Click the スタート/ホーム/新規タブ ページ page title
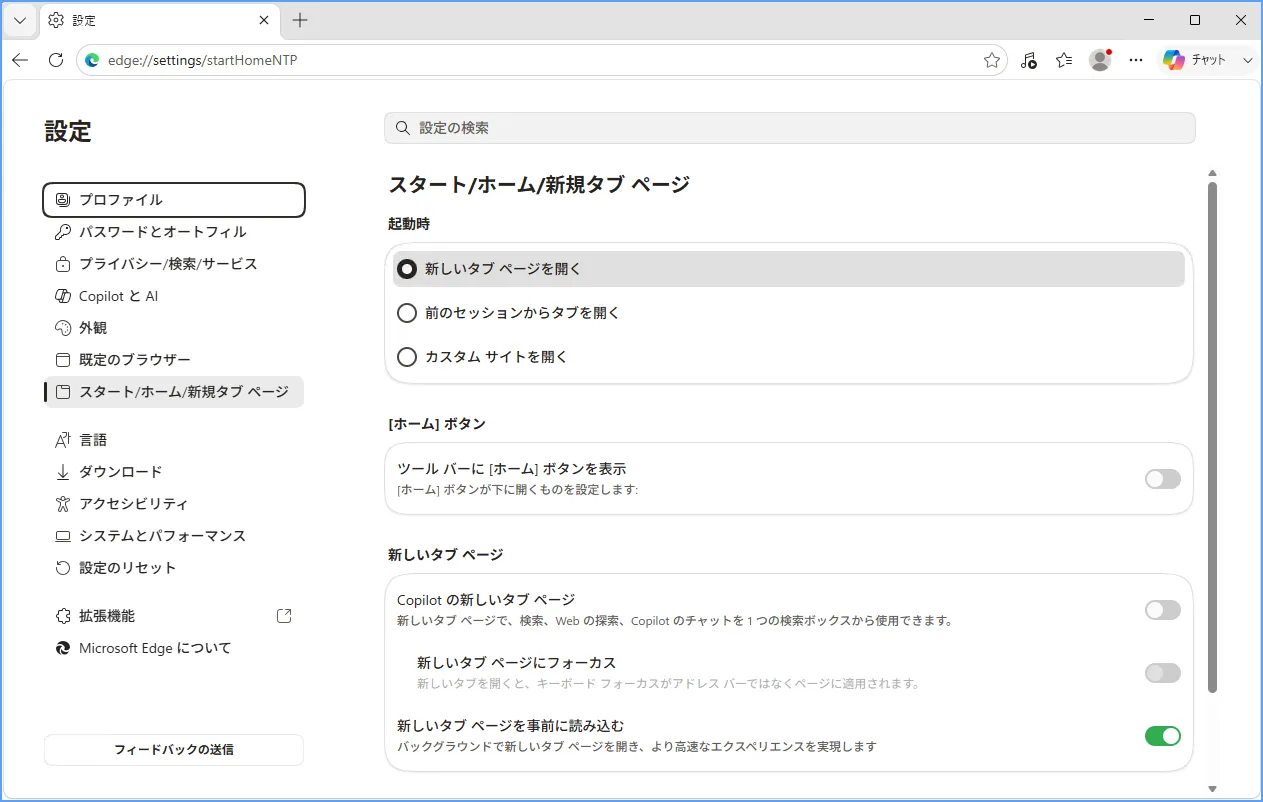This screenshot has height=802, width=1263. 539,184
